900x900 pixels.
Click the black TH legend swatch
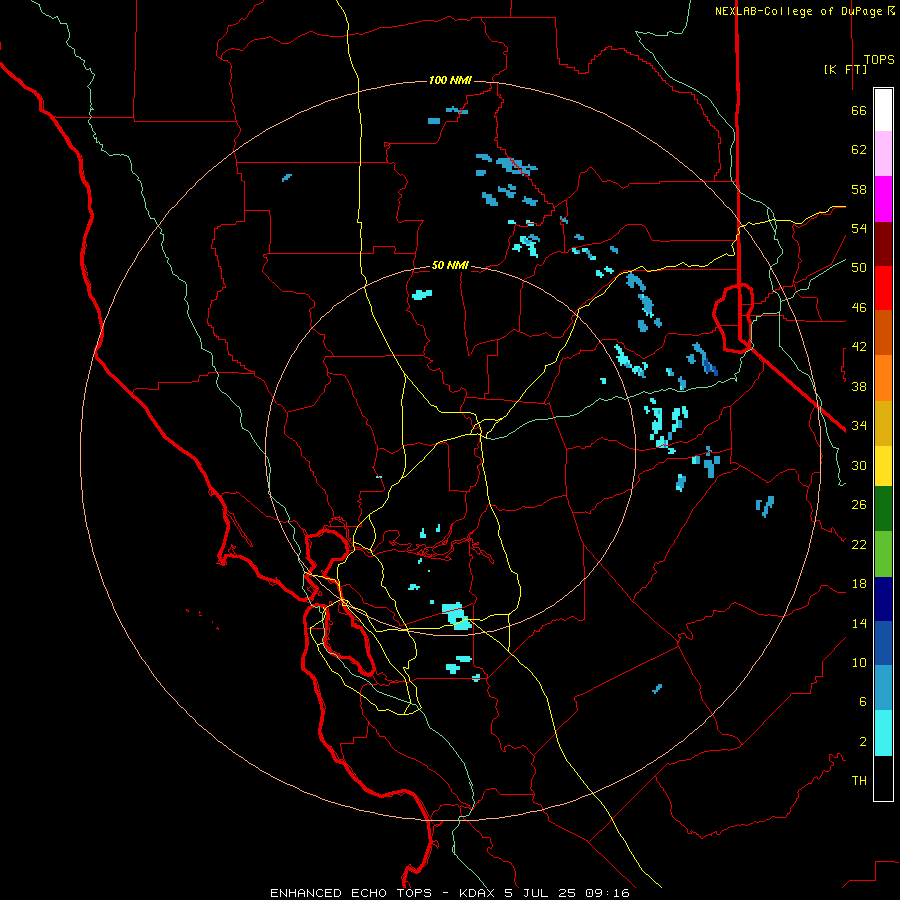pos(883,778)
